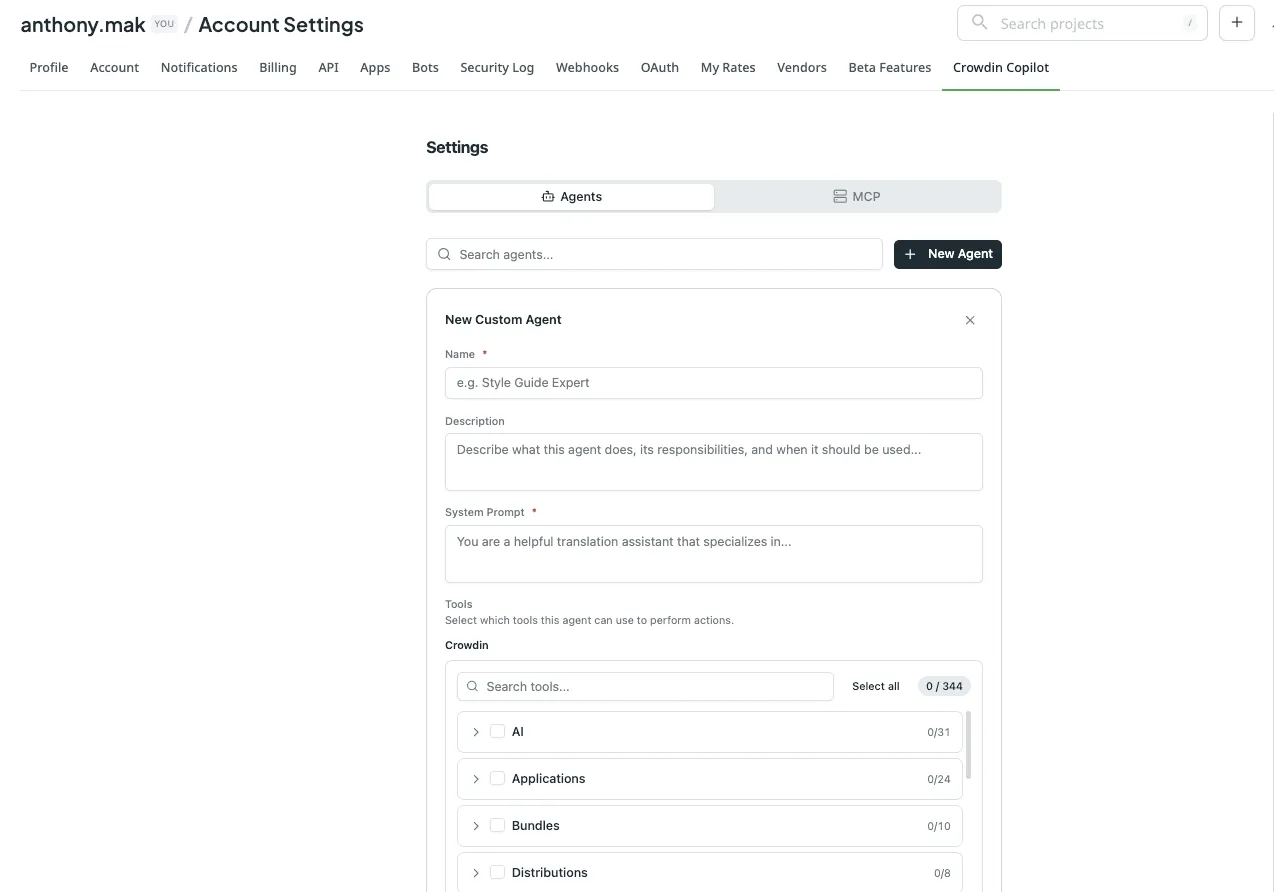Expand the Distributions tools group
Viewport: 1274px width, 892px height.
point(476,872)
